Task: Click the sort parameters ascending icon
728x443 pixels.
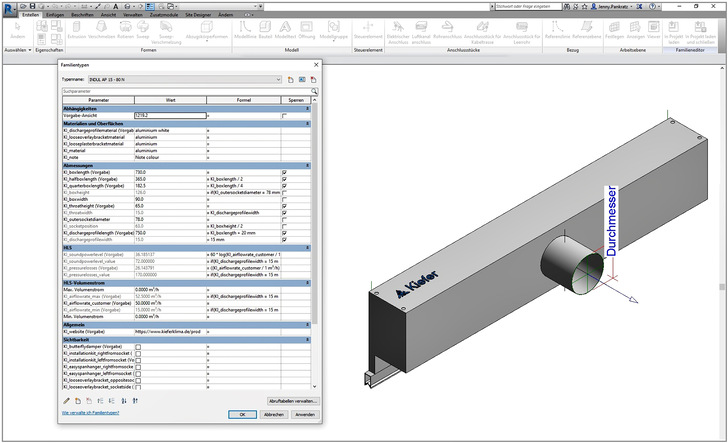Action: [x=126, y=400]
